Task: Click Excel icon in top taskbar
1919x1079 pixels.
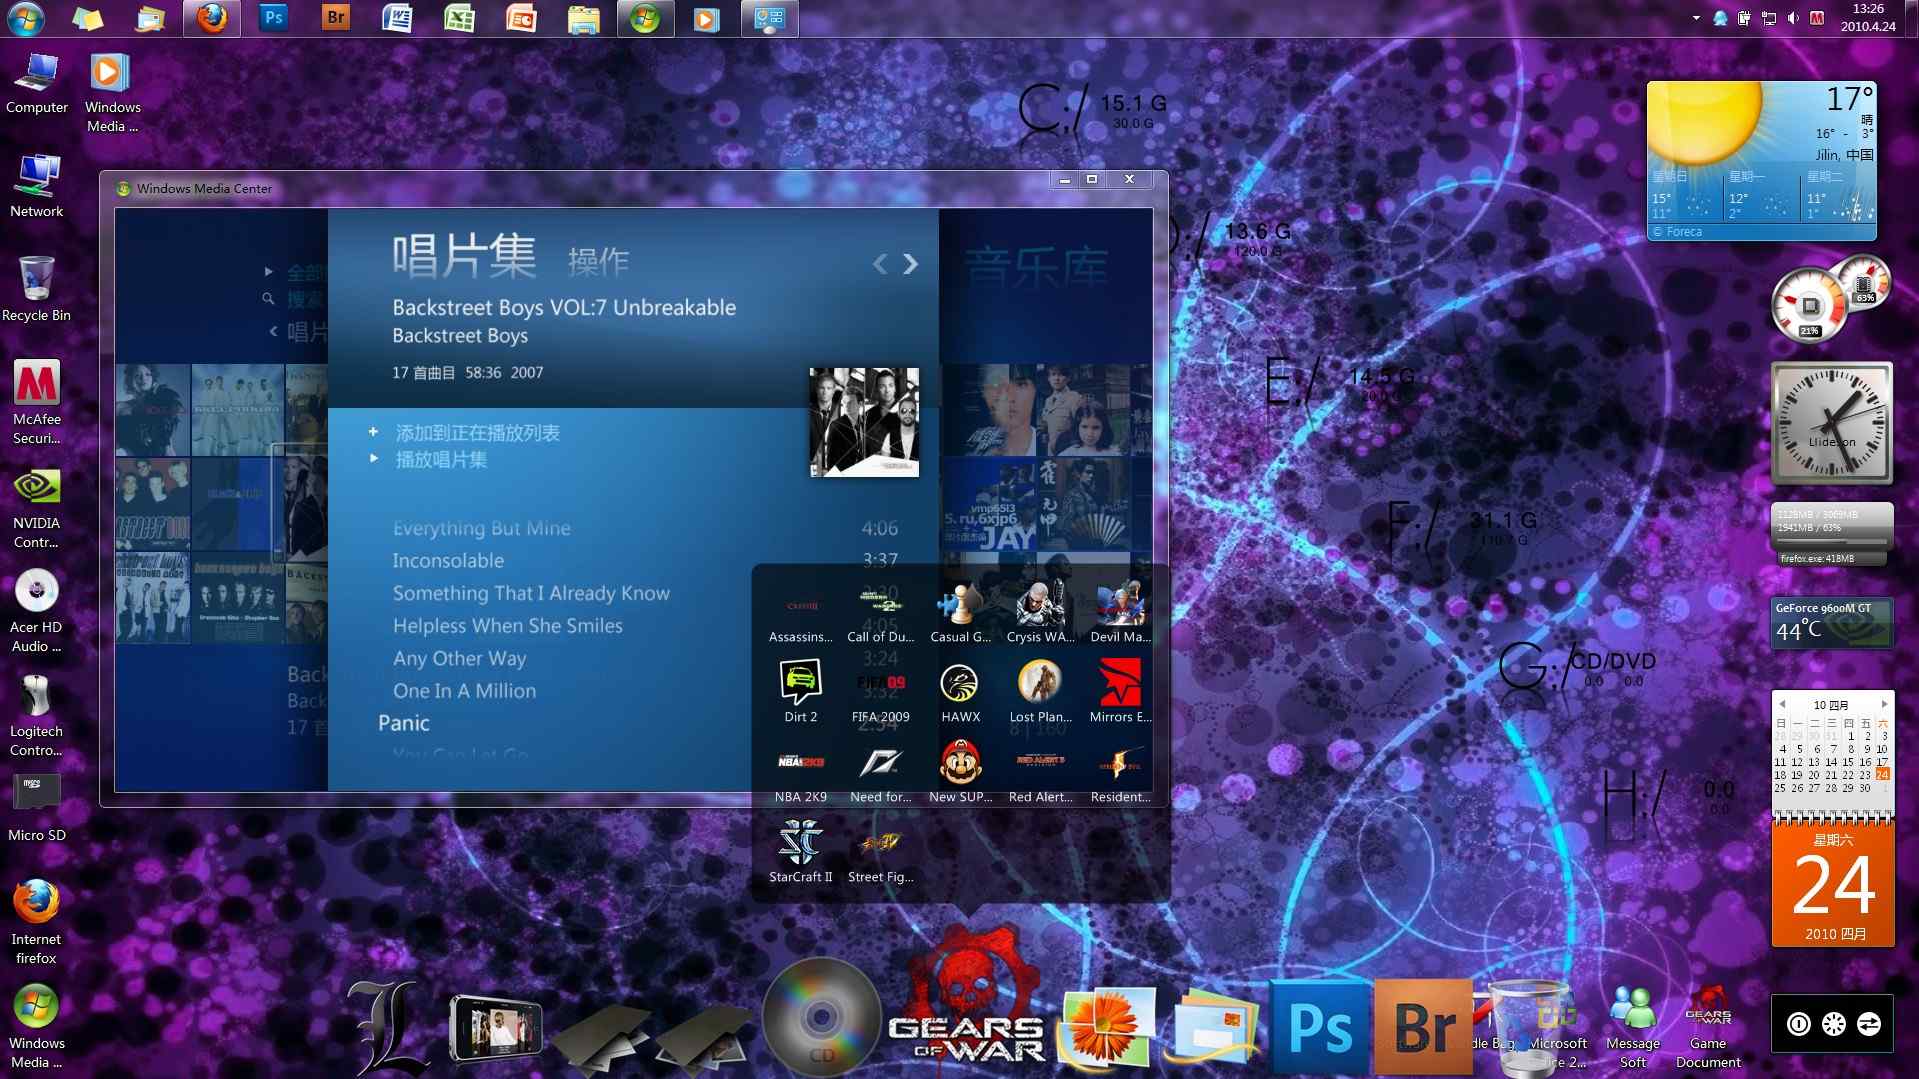Action: [x=459, y=18]
